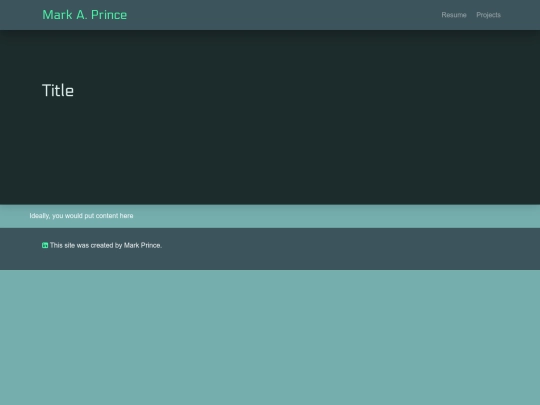Open the Resume nav link
This screenshot has width=540, height=405.
point(454,15)
